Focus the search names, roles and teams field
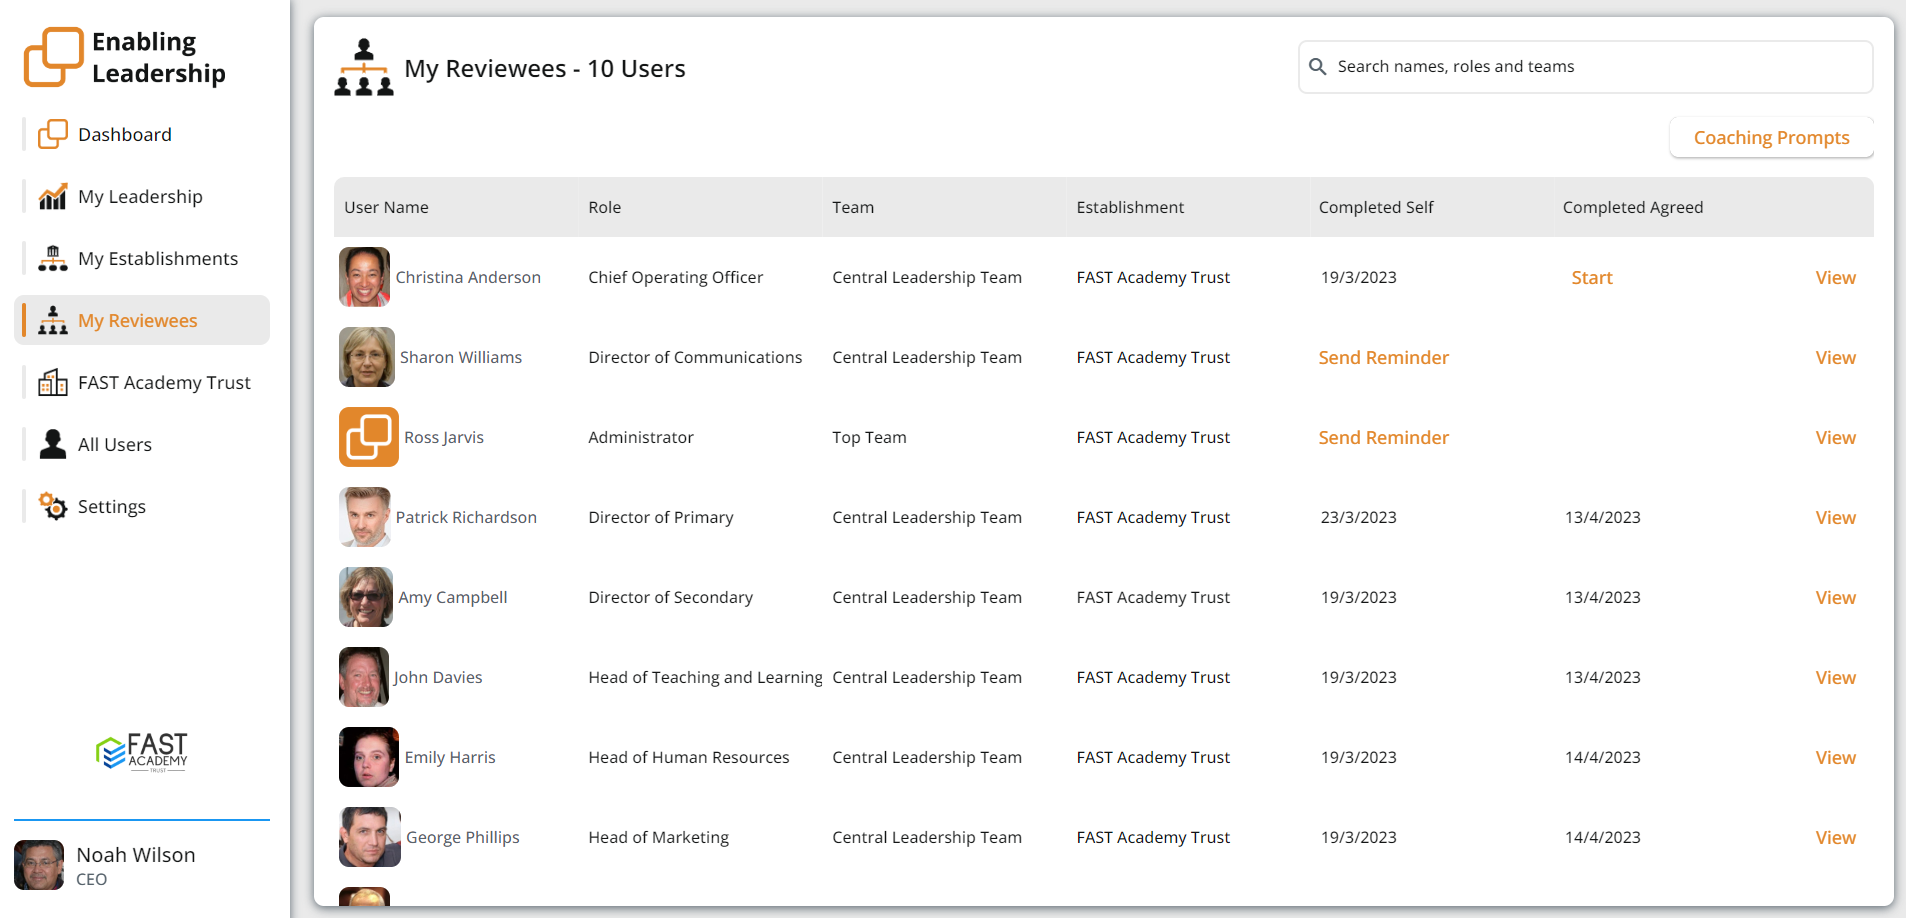Image resolution: width=1906 pixels, height=918 pixels. tap(1596, 67)
